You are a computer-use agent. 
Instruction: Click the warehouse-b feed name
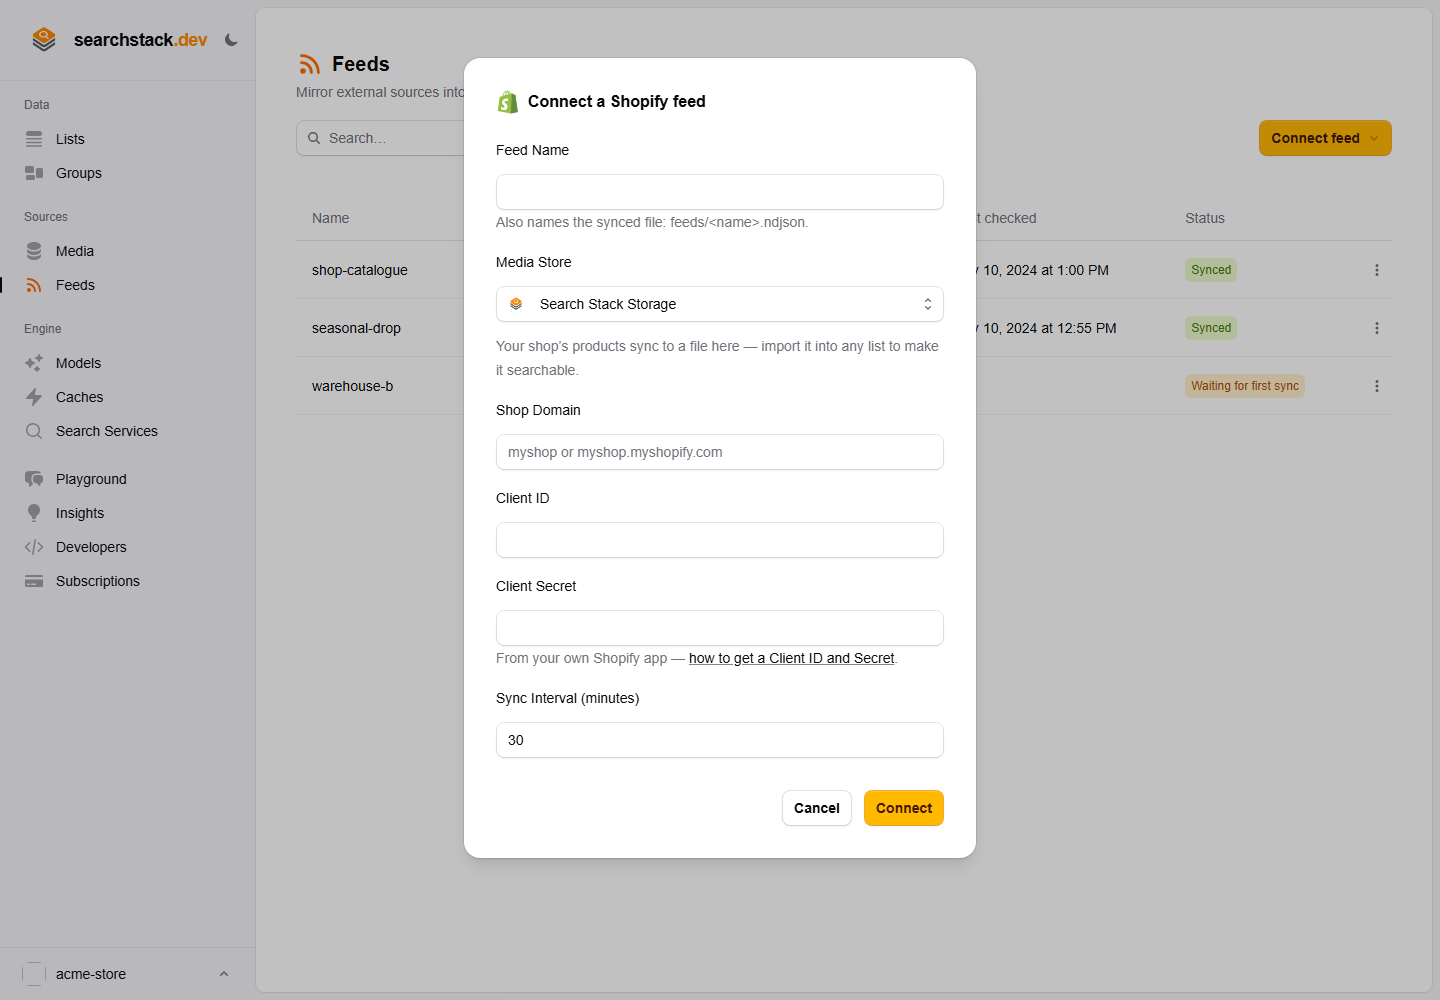[x=353, y=386]
